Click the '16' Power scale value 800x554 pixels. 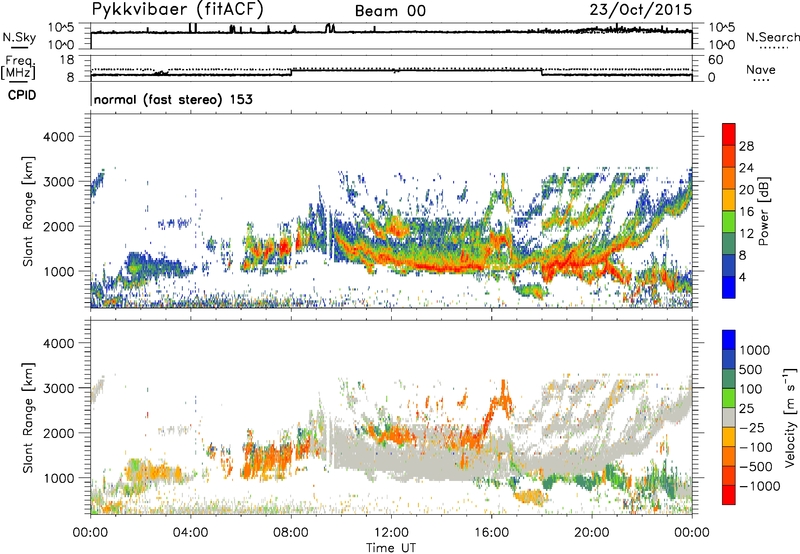(x=746, y=212)
